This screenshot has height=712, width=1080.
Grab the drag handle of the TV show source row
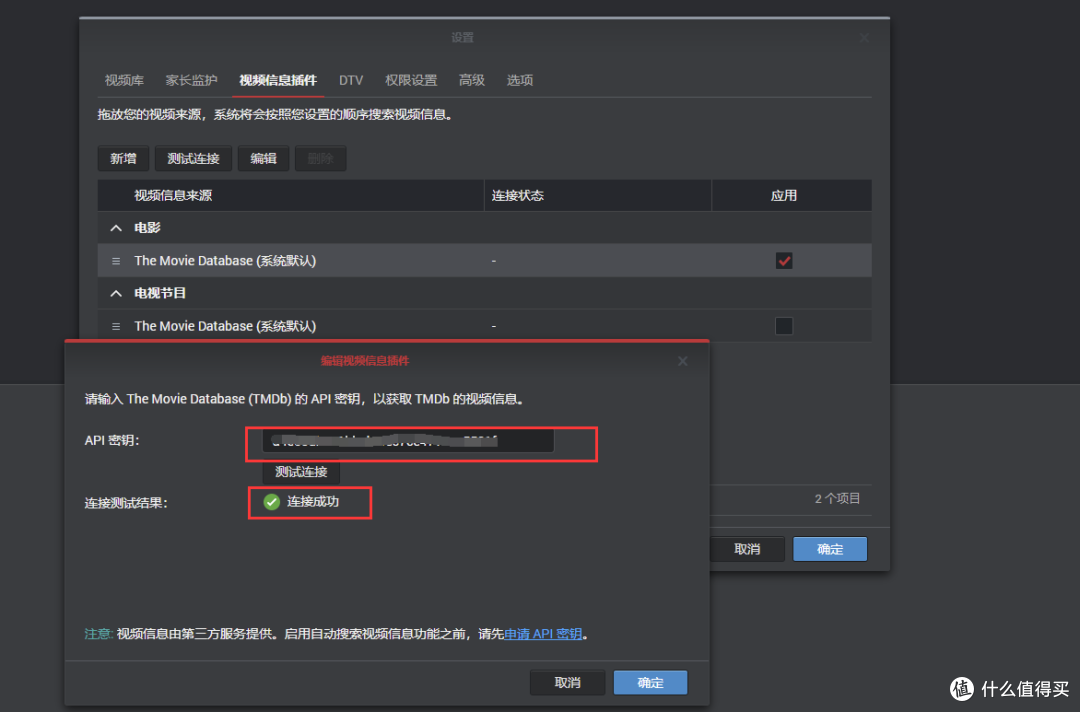[x=116, y=326]
